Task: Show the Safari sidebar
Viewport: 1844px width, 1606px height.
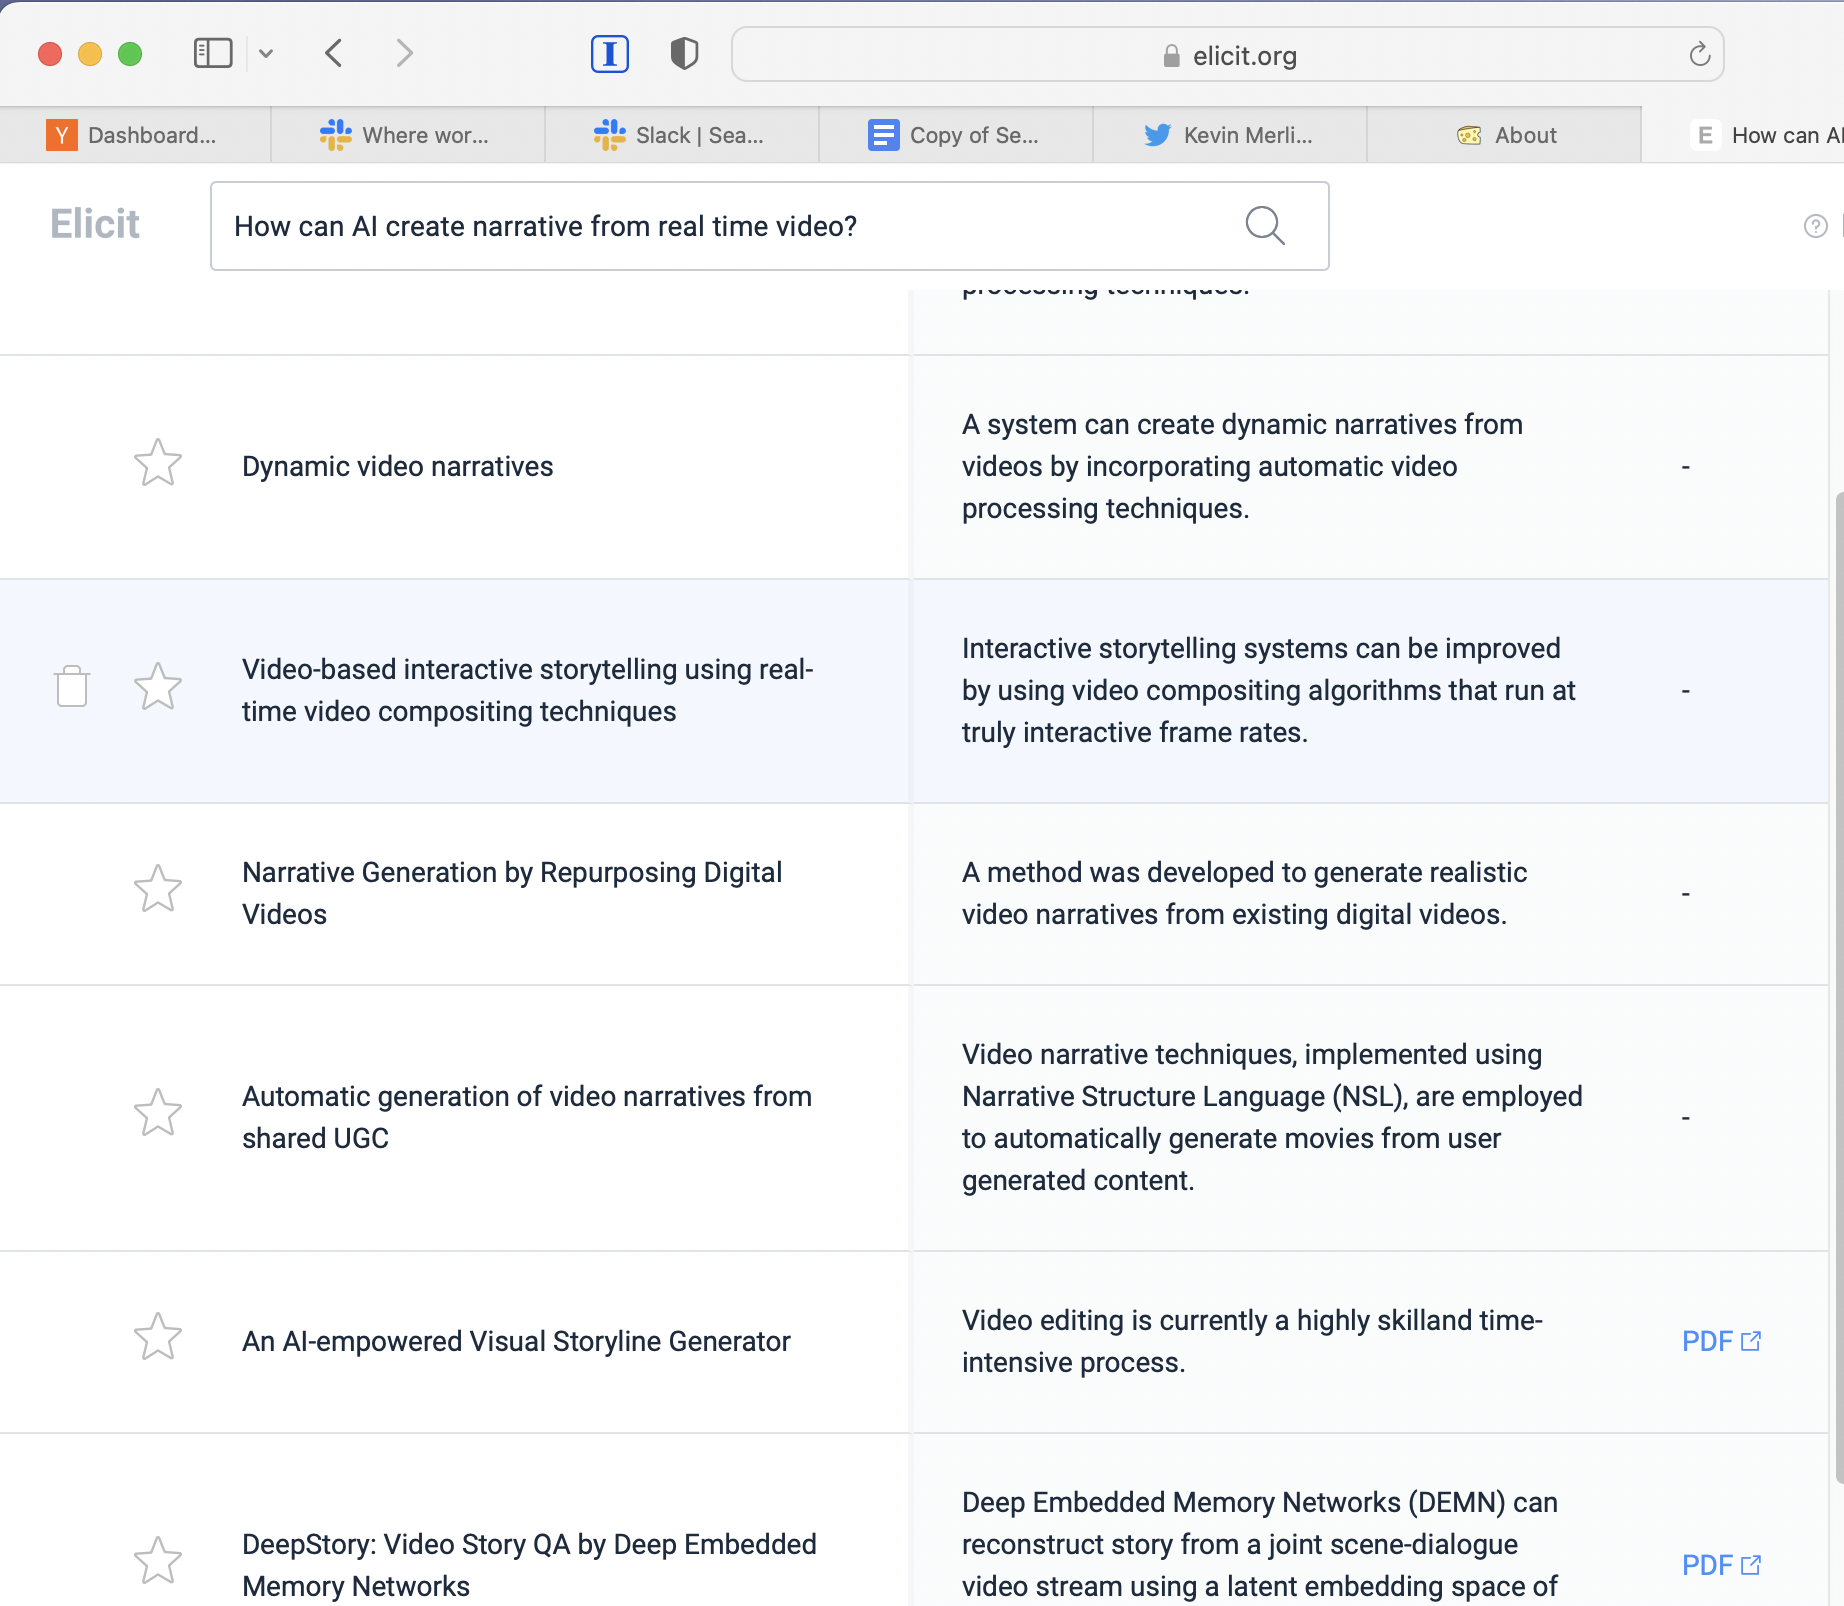Action: pos(212,54)
